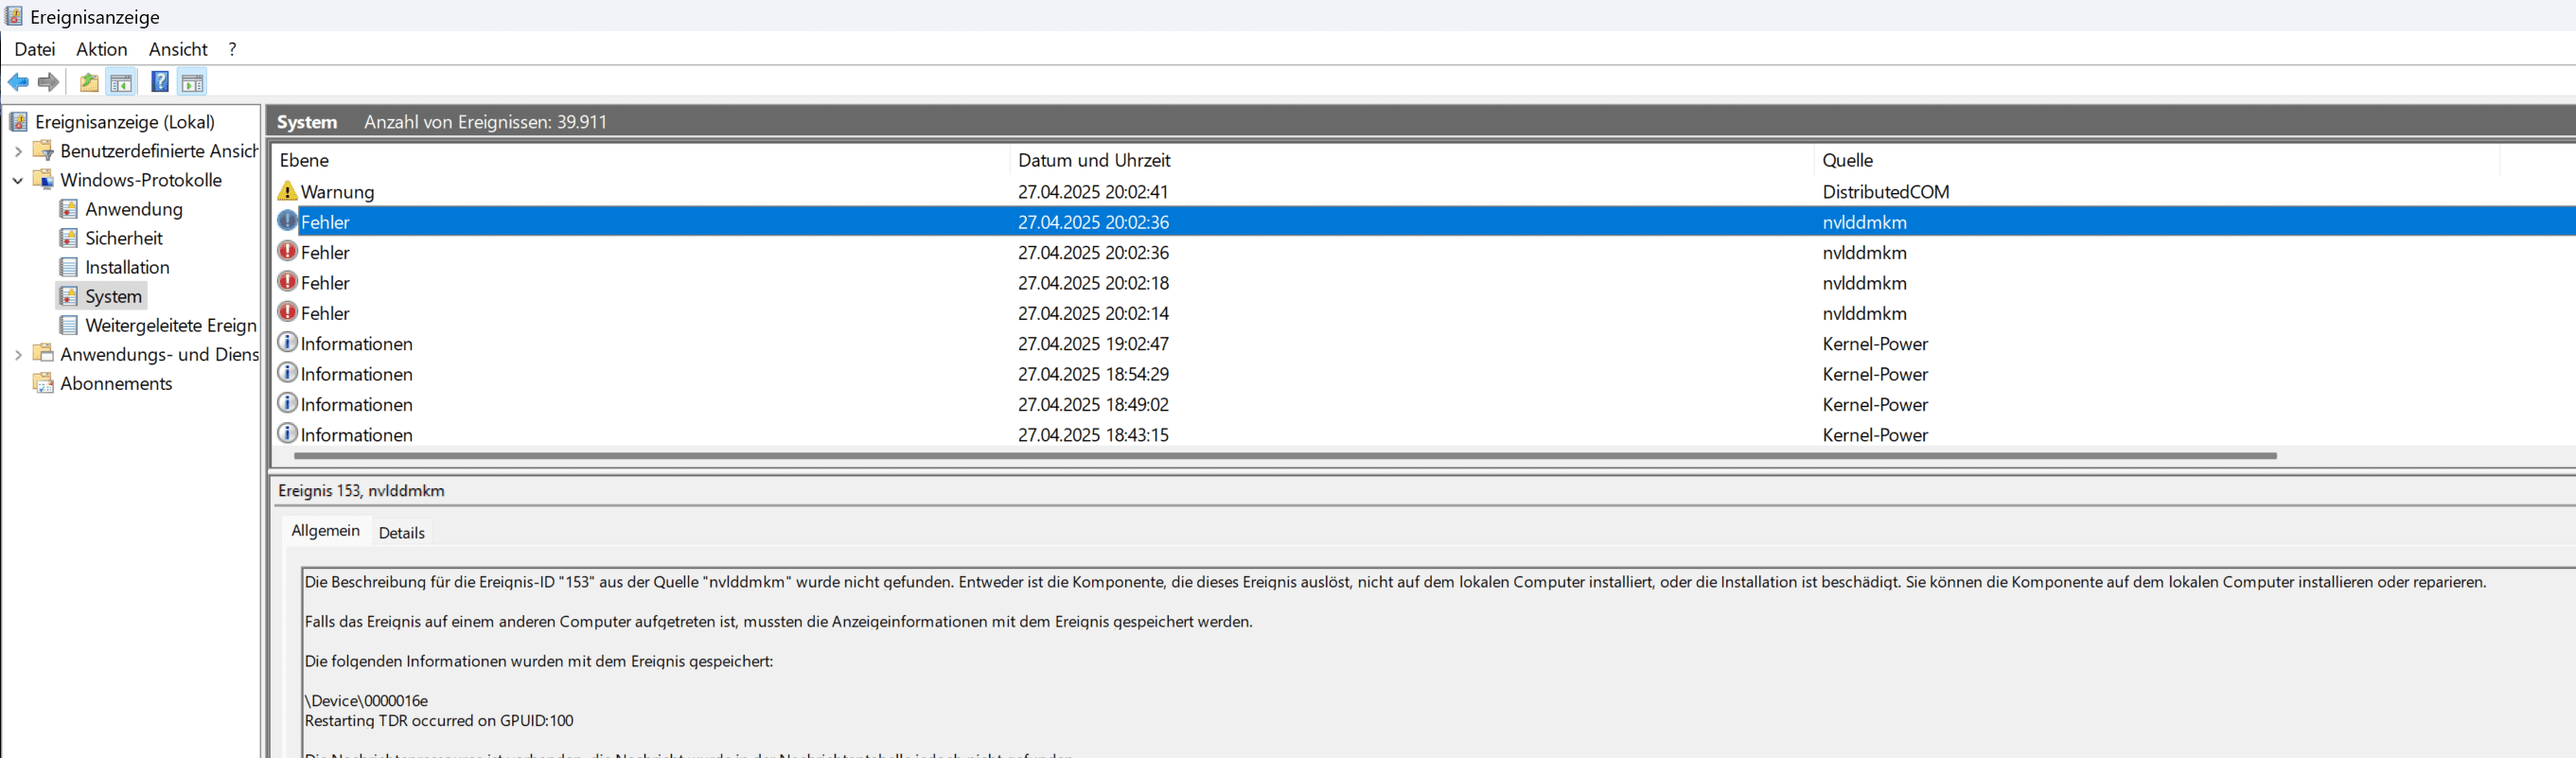Select the Fehler row at 20:02:18
The image size is (2576, 758).
click(x=1424, y=282)
